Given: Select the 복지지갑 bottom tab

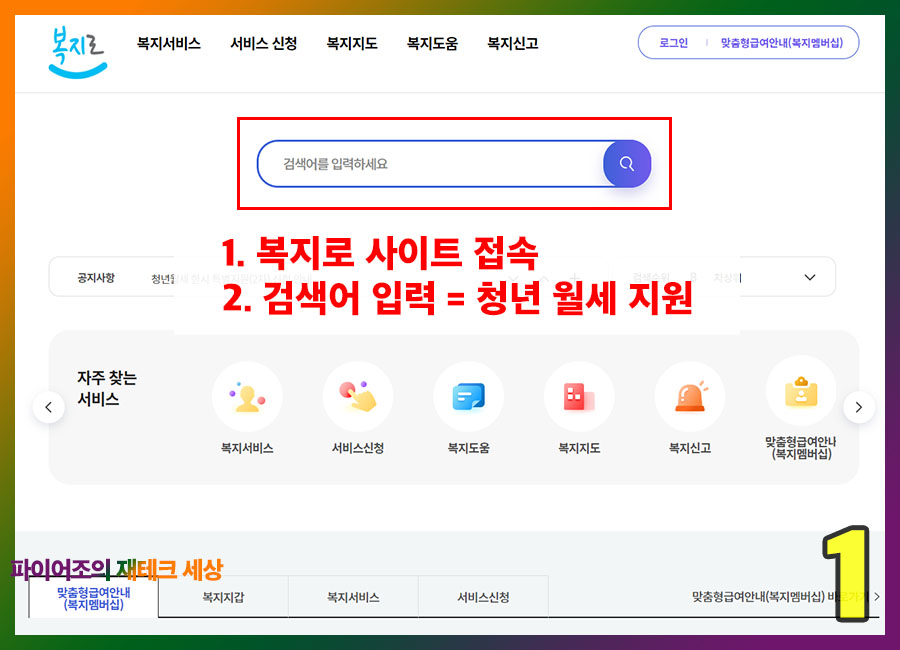Looking at the screenshot, I should 223,597.
